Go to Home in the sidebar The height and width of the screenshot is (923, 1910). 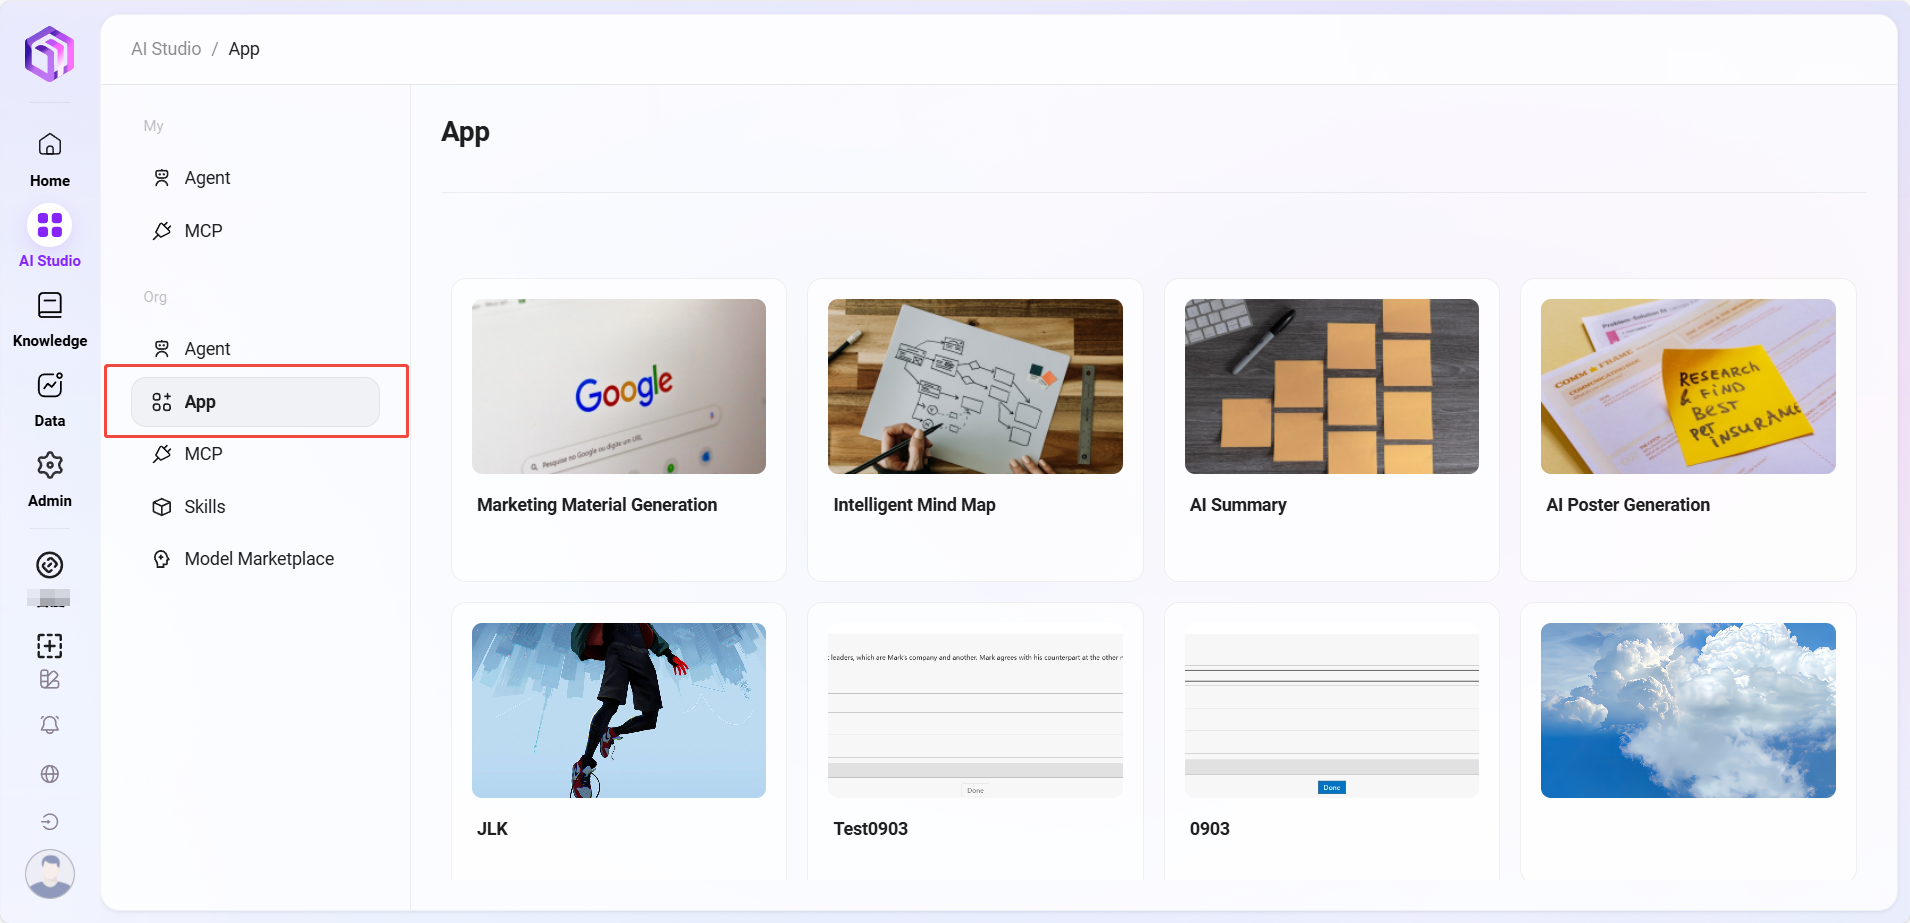(x=50, y=159)
